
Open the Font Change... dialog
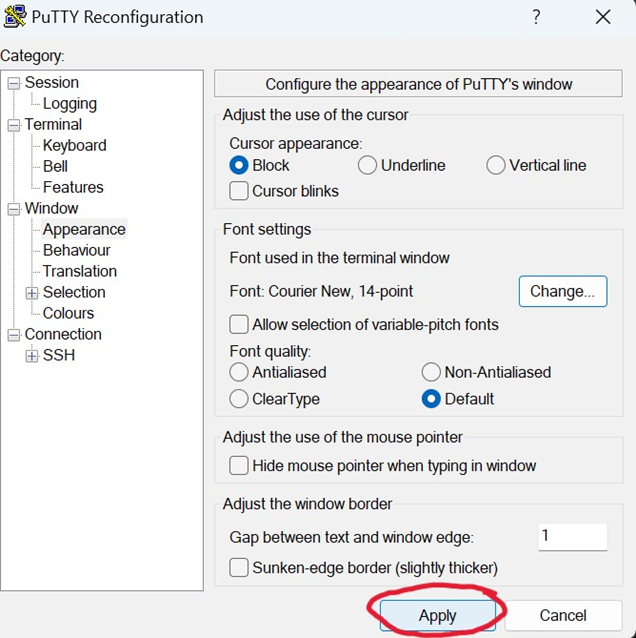point(563,291)
